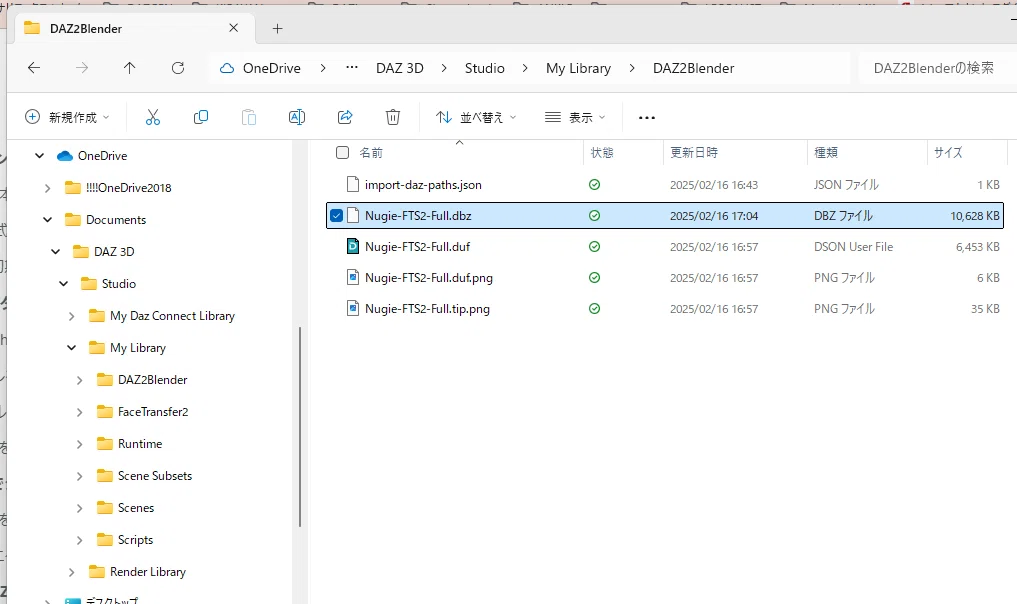Click the Nugie-FTS2-Full.tip.png file icon
This screenshot has width=1017, height=604.
click(x=353, y=309)
